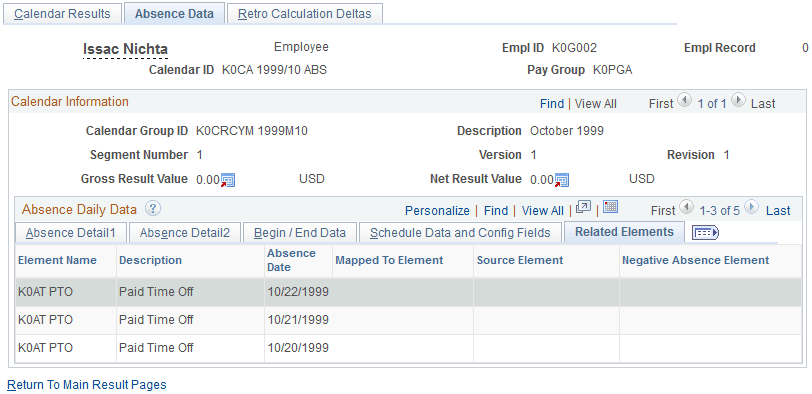Sort by Element Name column header

(57, 260)
